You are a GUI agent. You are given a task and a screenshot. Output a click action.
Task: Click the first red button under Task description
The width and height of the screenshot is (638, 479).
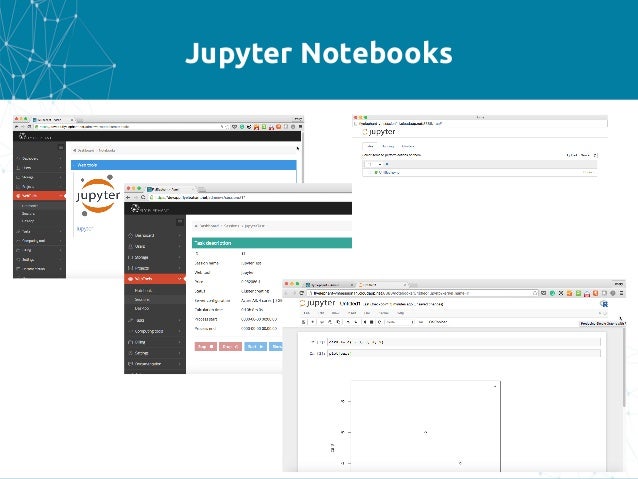pos(205,346)
